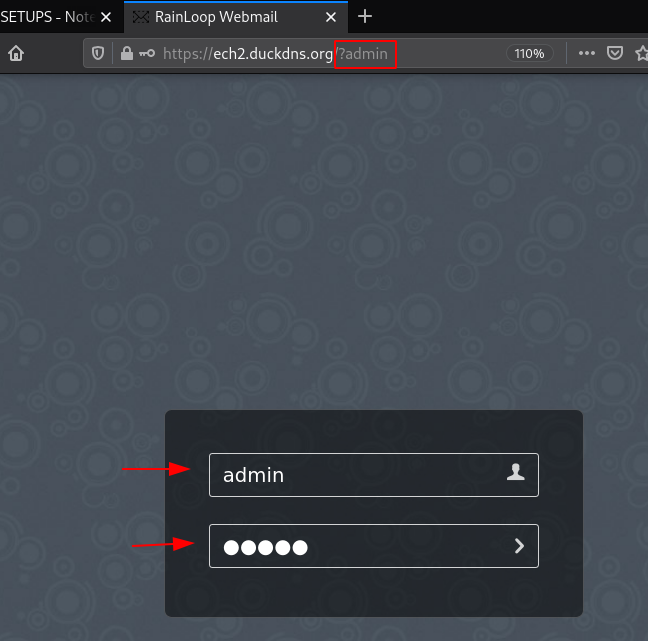This screenshot has height=641, width=648.
Task: Click the Firefox home icon
Action: (16, 53)
